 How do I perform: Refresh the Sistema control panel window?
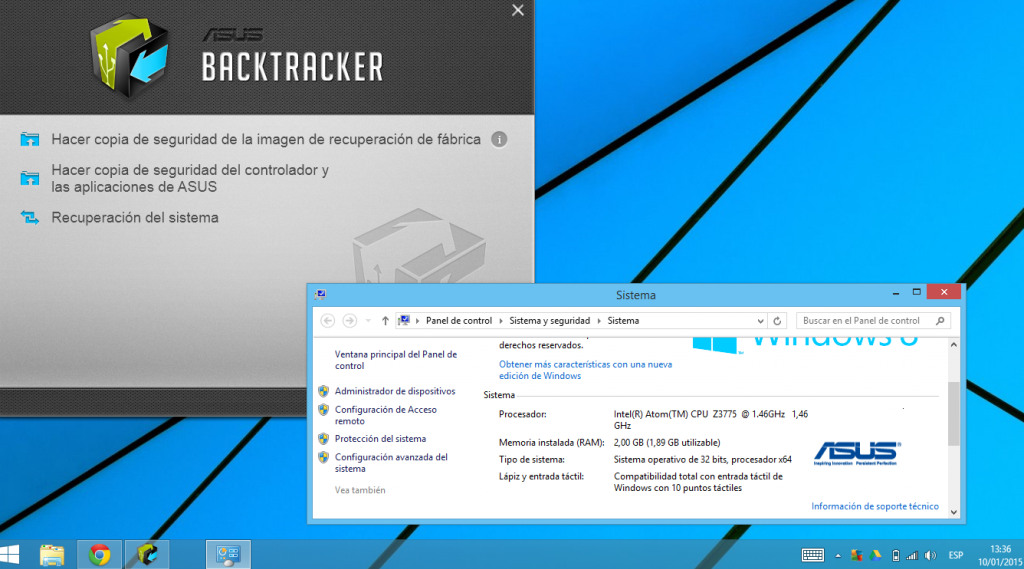click(x=778, y=321)
